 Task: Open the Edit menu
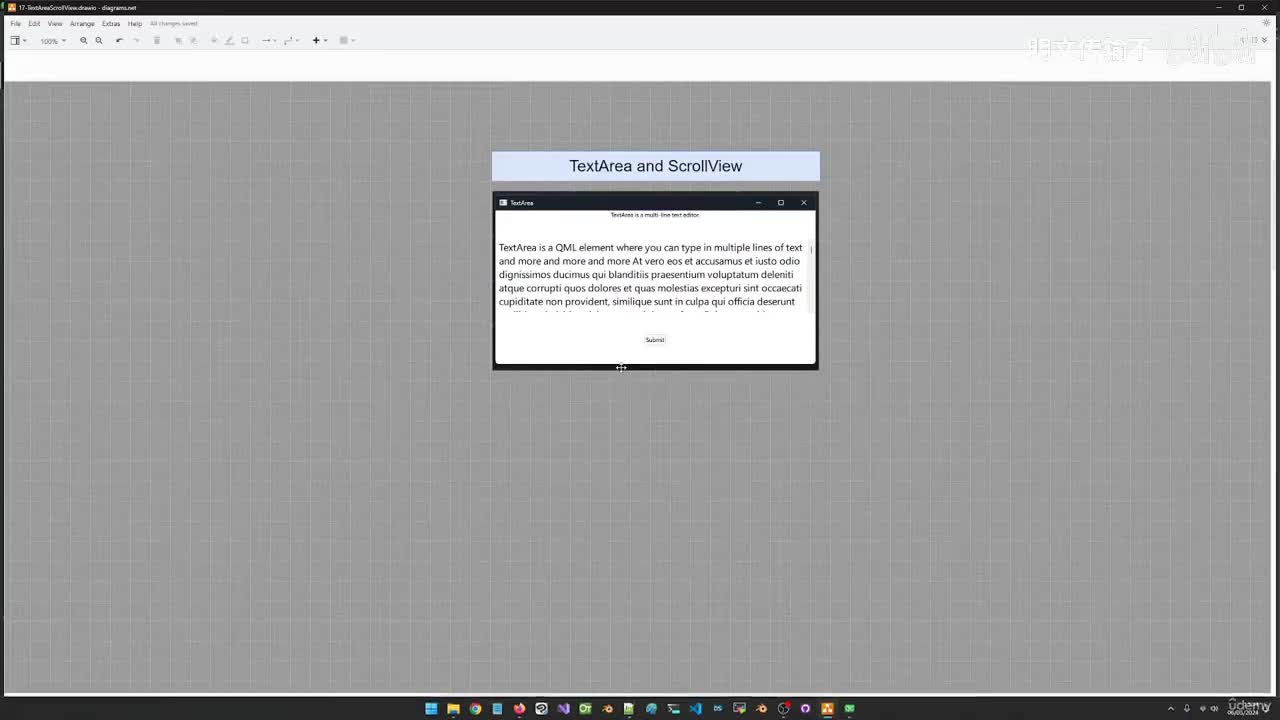tap(34, 23)
